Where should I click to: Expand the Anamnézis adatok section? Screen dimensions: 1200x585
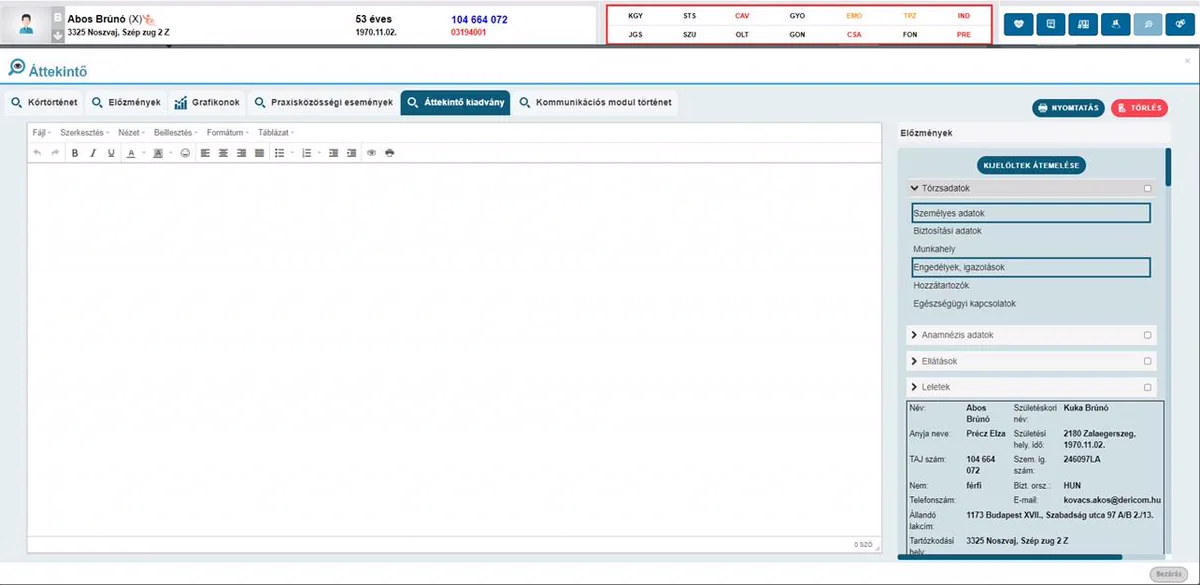pos(914,335)
